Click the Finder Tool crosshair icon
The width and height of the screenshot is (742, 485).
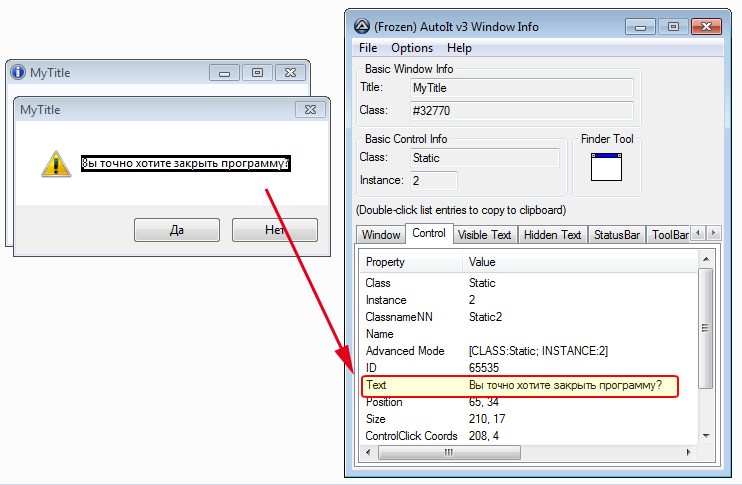pyautogui.click(x=606, y=166)
